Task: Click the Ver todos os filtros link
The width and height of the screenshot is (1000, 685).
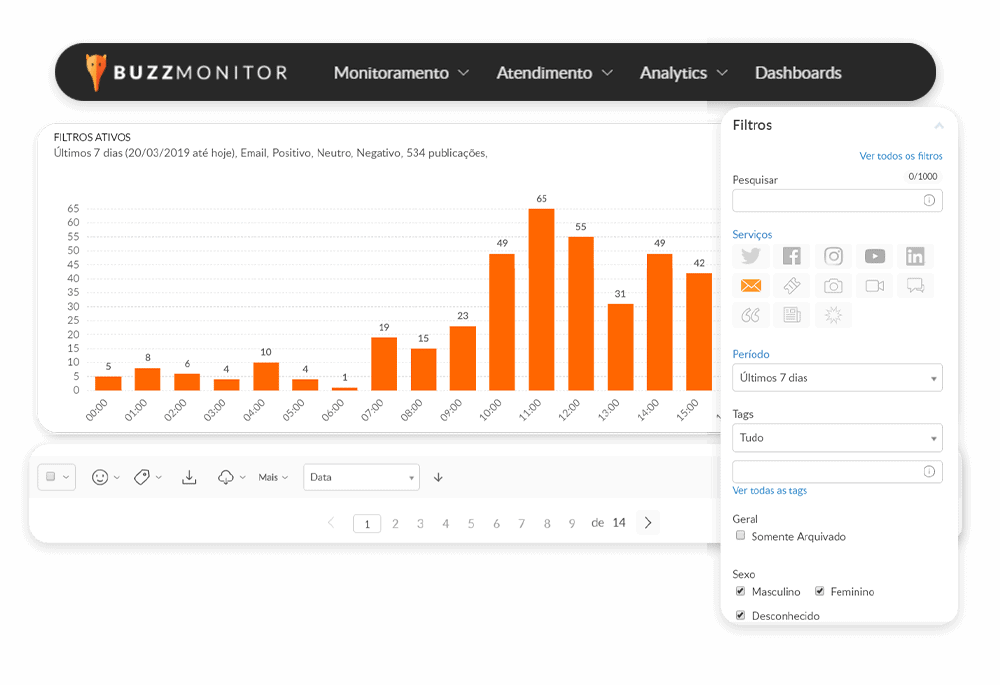Action: point(900,156)
